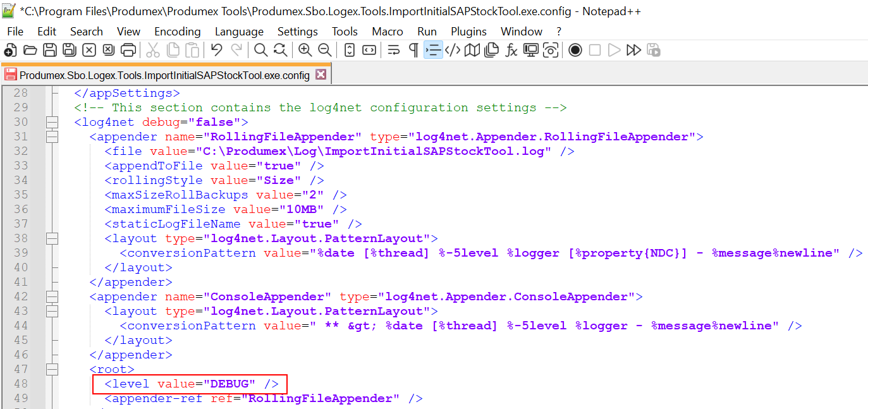Toggle synchronized vertical scrolling
This screenshot has width=873, height=411.
(x=349, y=51)
